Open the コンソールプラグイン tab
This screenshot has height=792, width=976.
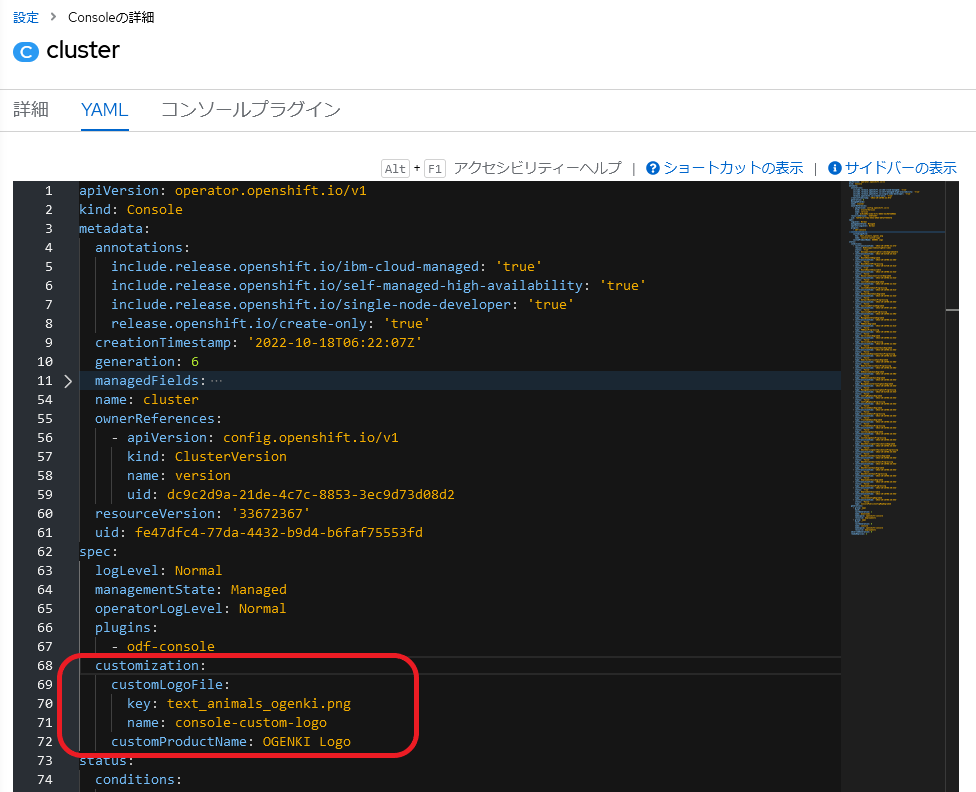coord(251,110)
